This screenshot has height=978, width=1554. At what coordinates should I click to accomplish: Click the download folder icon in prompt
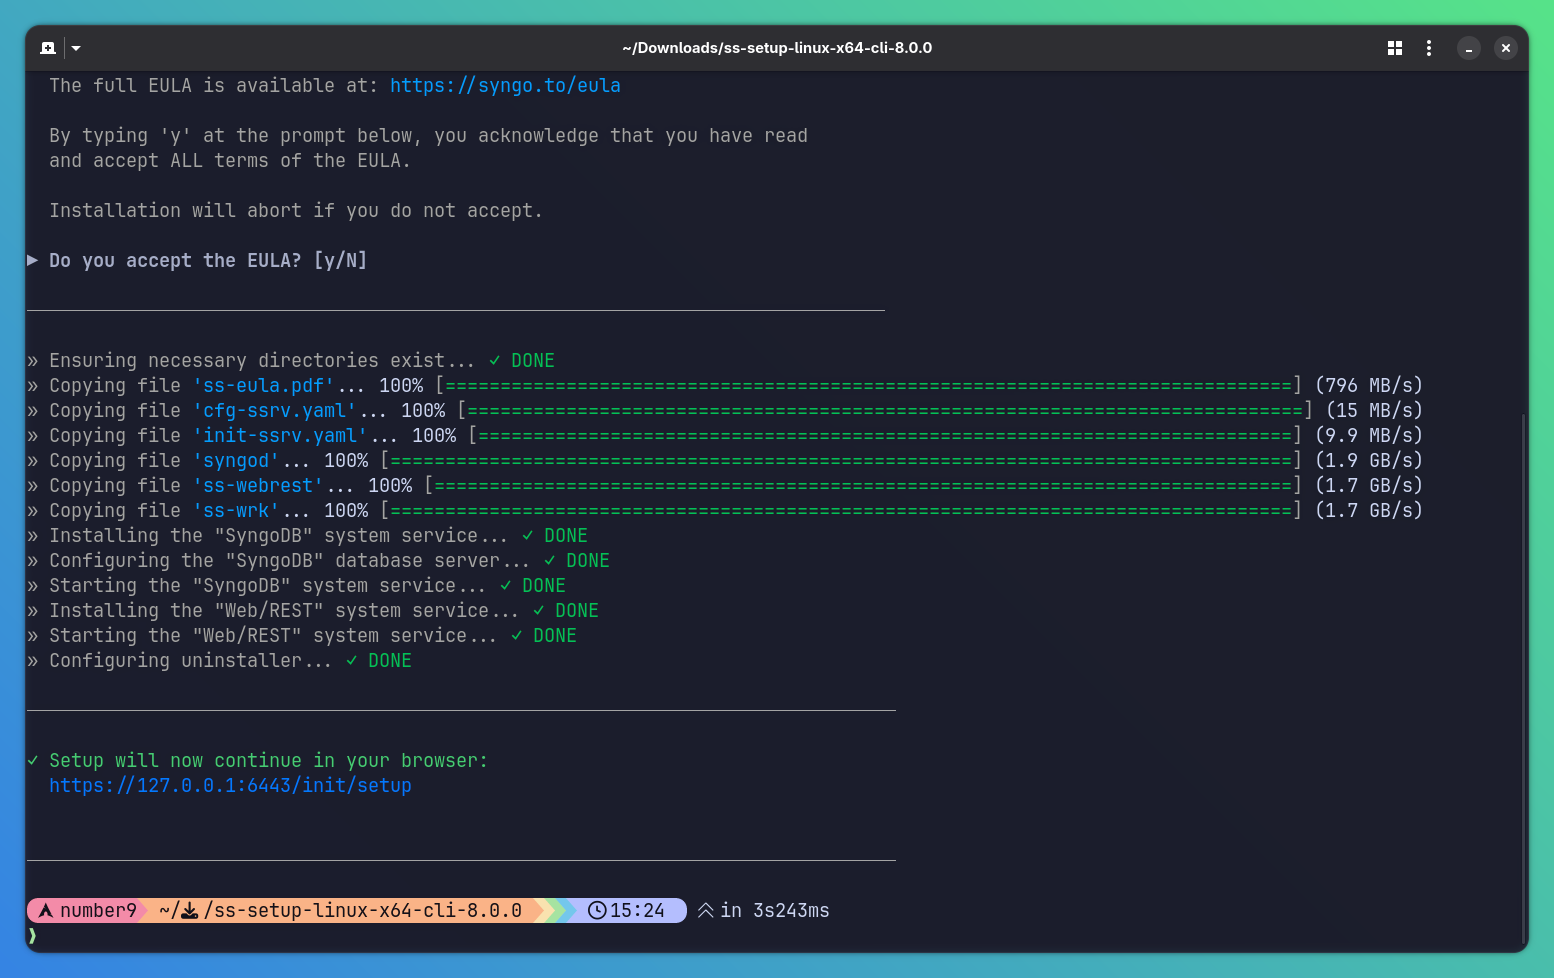tap(190, 911)
